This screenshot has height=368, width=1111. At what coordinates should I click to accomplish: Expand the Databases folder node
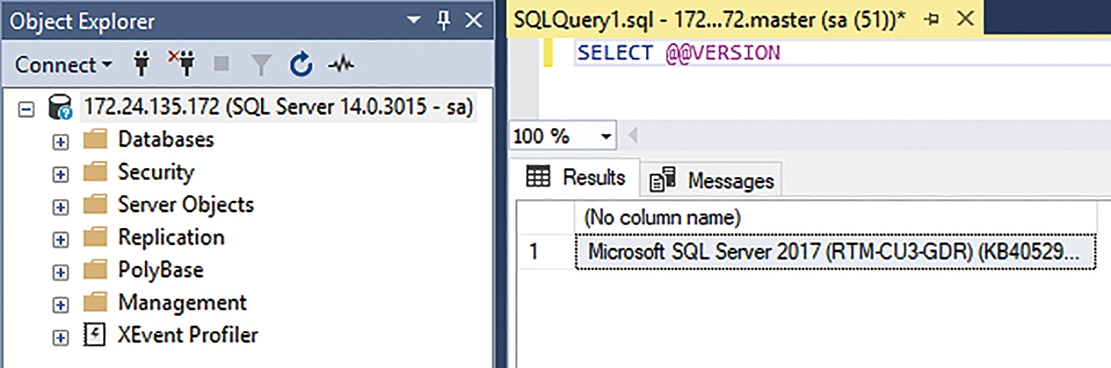click(x=60, y=141)
